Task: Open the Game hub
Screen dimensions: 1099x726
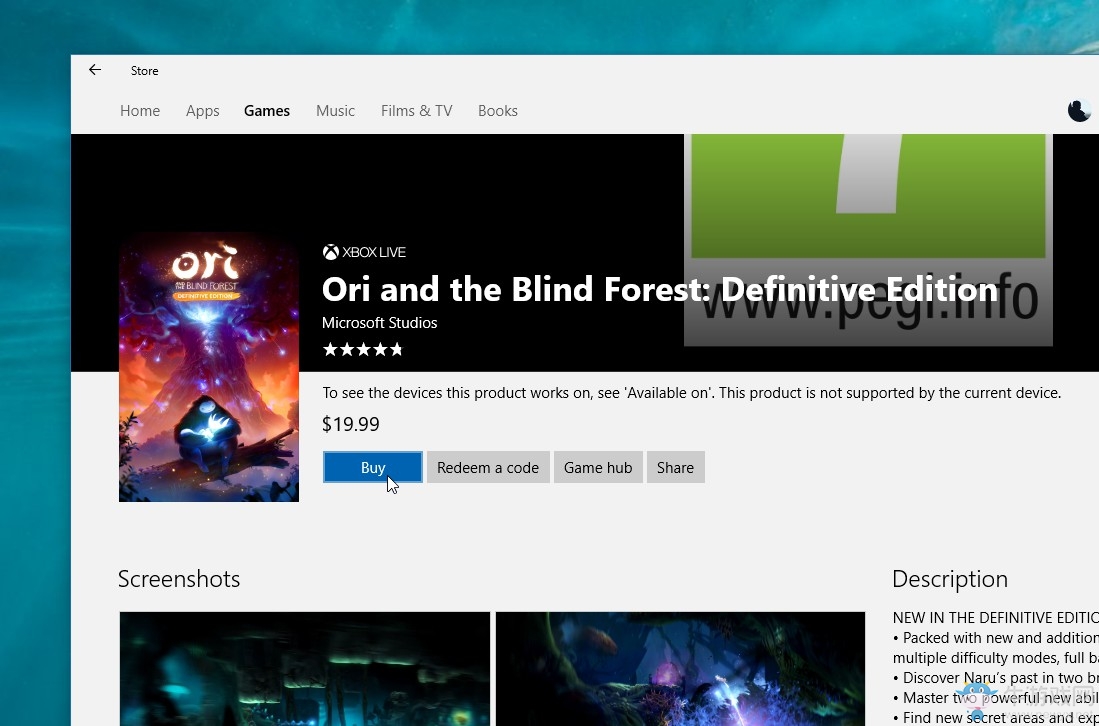Action: click(x=598, y=467)
